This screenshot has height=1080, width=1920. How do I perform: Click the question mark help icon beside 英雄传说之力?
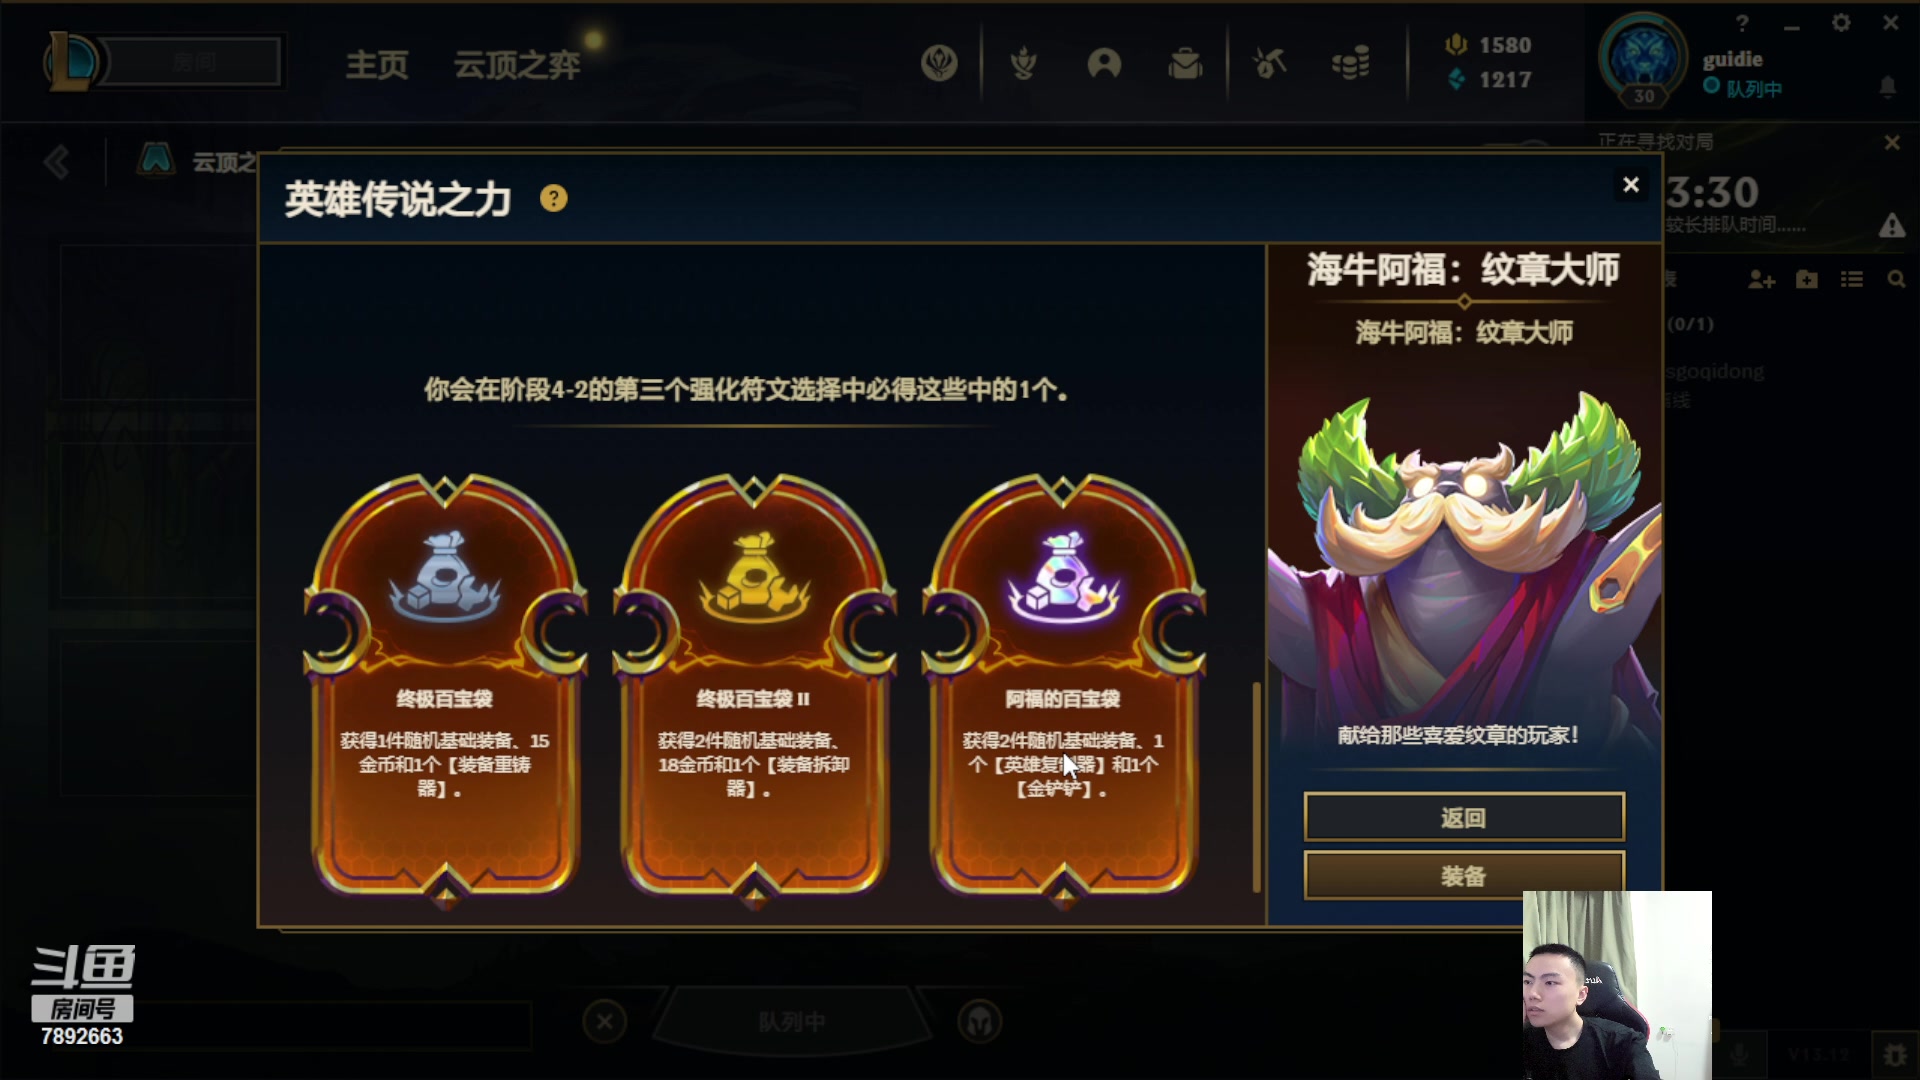point(553,199)
